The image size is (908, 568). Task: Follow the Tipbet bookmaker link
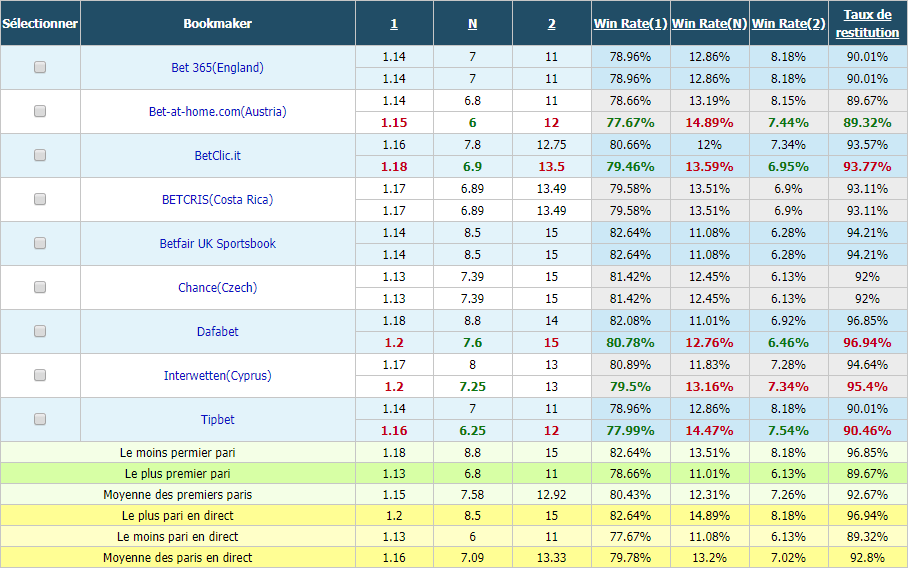pyautogui.click(x=217, y=420)
